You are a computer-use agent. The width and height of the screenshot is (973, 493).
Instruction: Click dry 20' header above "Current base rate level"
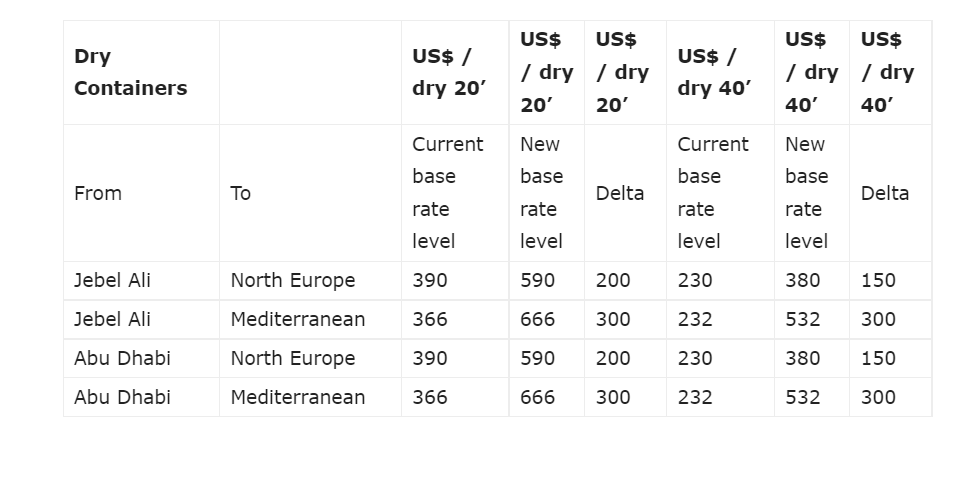click(449, 72)
